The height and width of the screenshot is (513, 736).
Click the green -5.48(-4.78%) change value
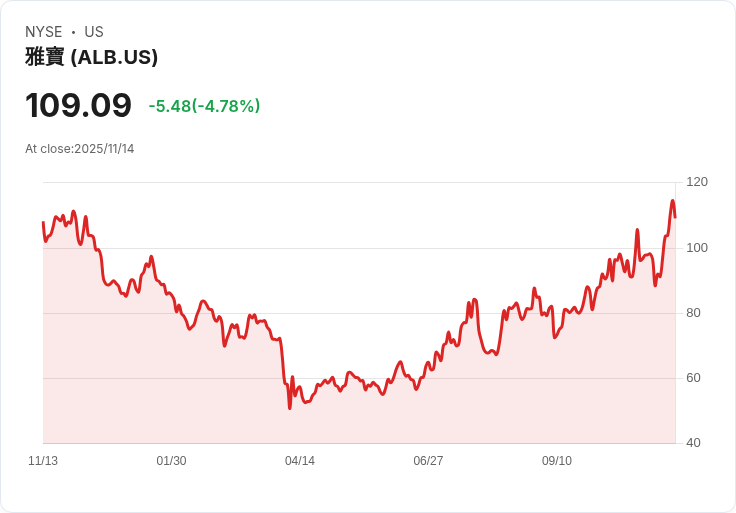point(204,106)
